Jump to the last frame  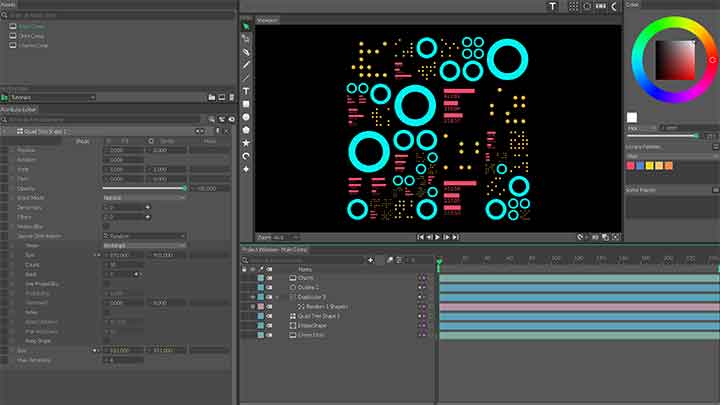(455, 237)
